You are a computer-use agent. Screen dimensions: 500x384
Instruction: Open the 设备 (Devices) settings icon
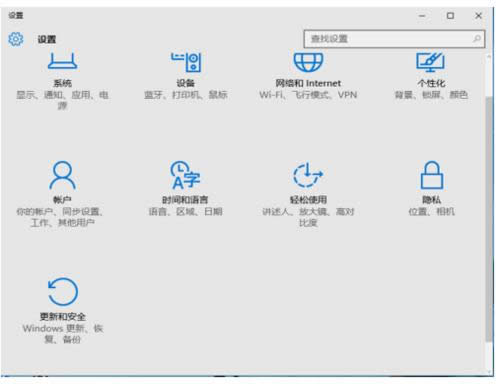tap(186, 62)
